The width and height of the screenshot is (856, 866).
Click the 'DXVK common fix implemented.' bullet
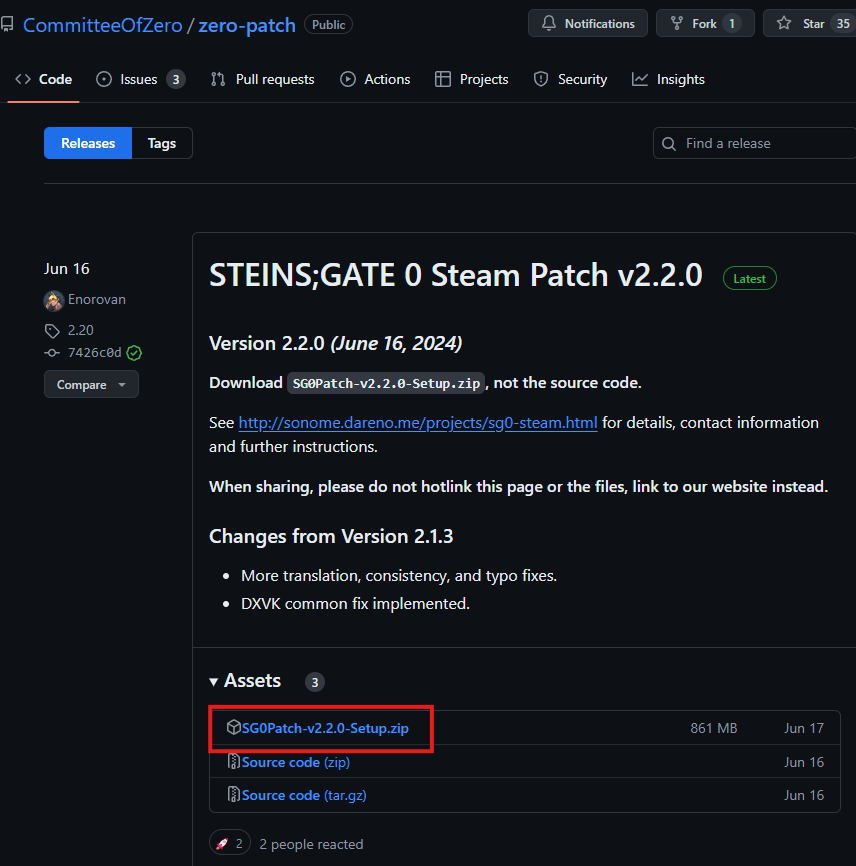pos(356,604)
